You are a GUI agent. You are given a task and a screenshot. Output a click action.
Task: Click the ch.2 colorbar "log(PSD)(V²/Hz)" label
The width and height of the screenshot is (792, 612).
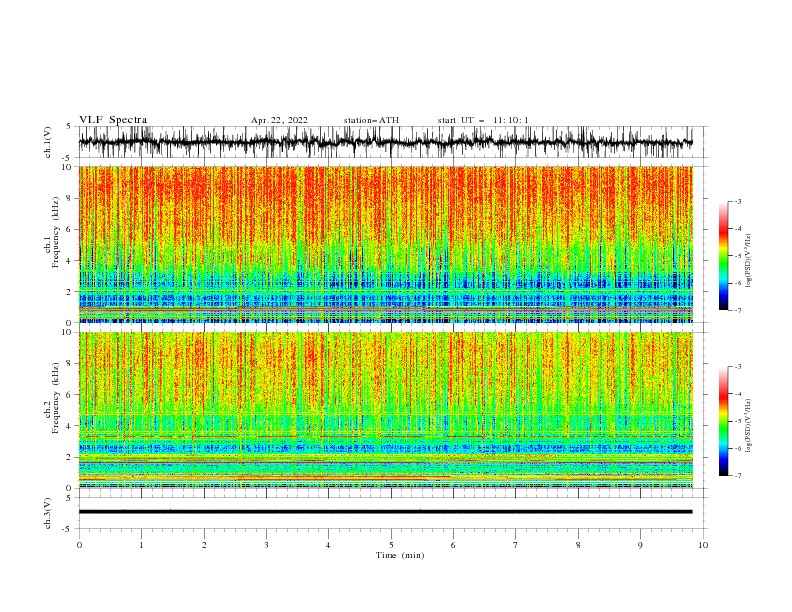coord(749,426)
